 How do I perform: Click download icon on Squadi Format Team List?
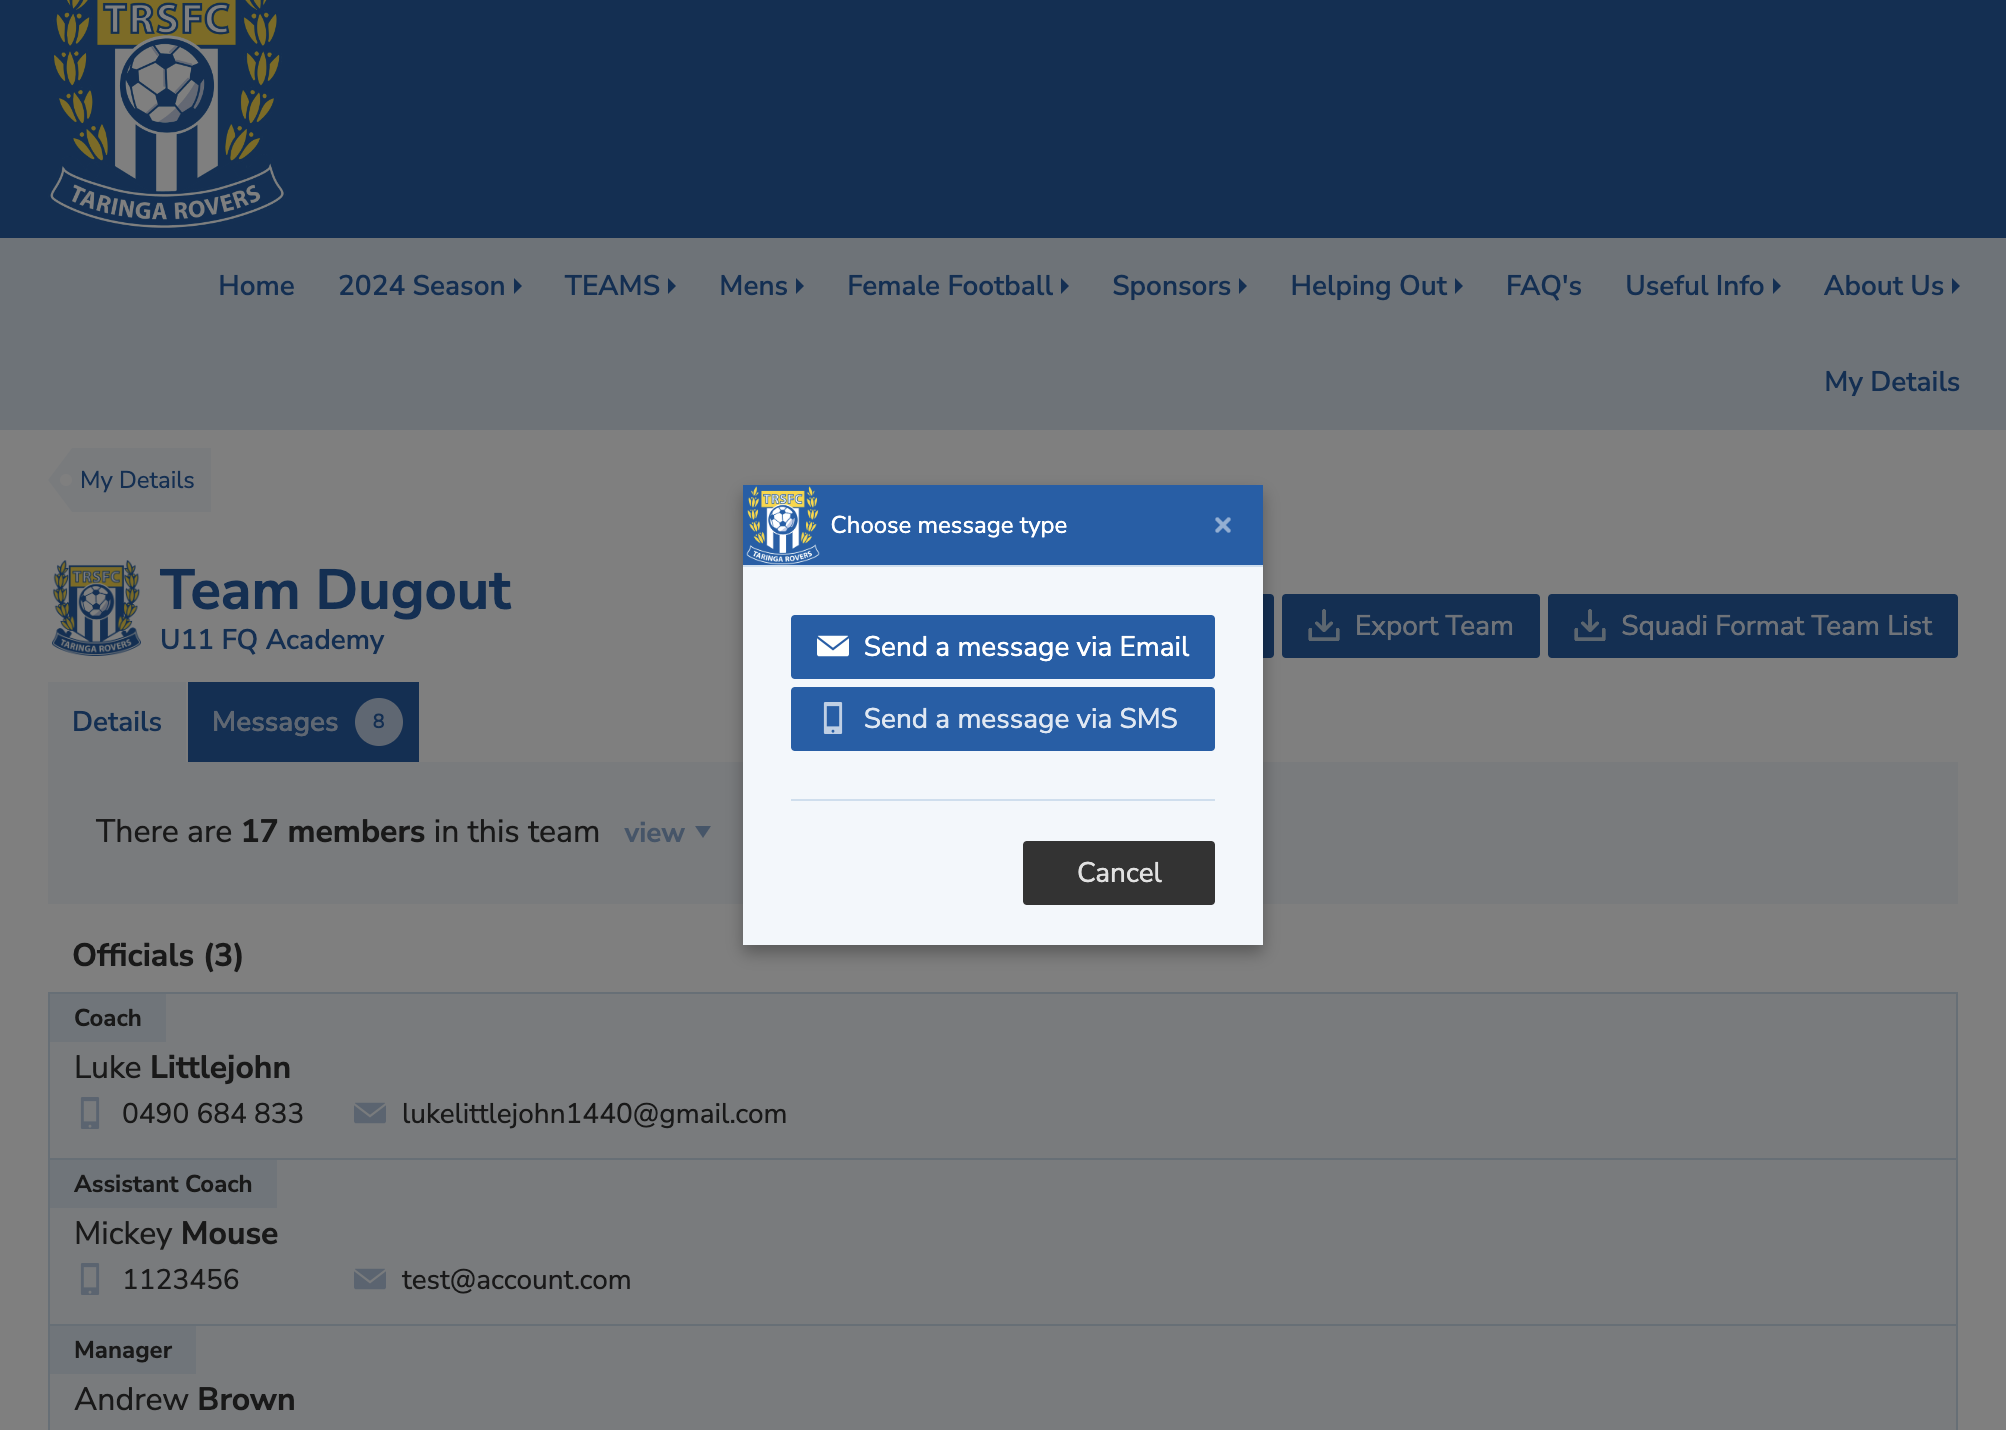coord(1590,626)
